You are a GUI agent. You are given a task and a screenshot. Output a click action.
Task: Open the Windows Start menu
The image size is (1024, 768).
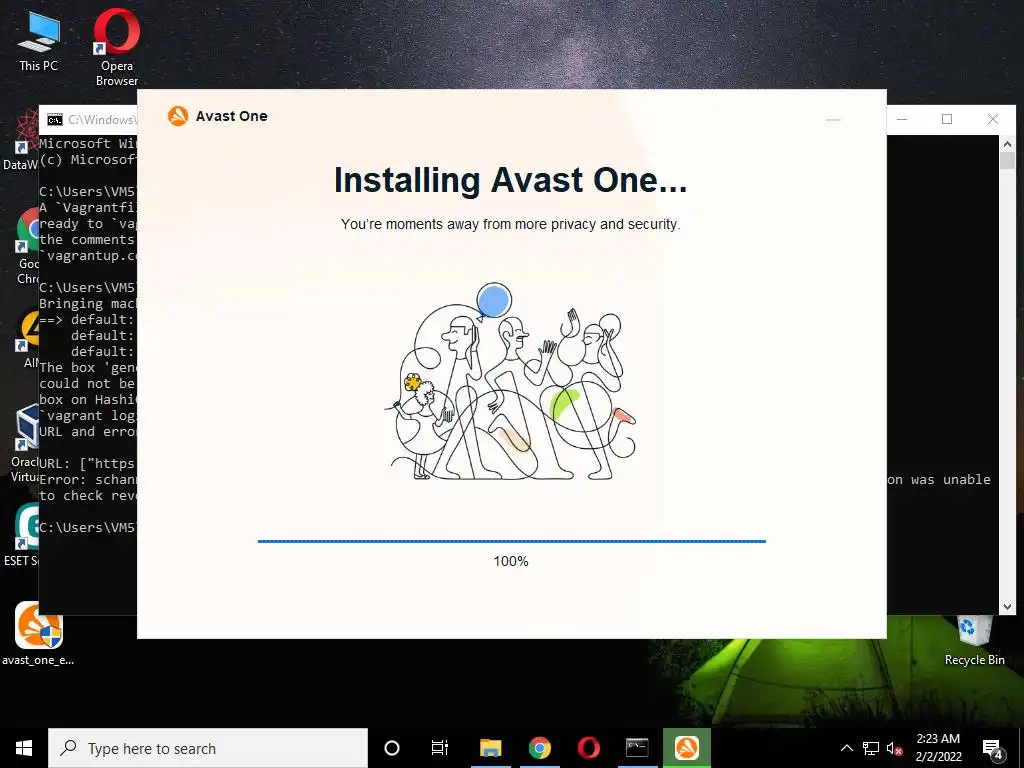[x=24, y=748]
